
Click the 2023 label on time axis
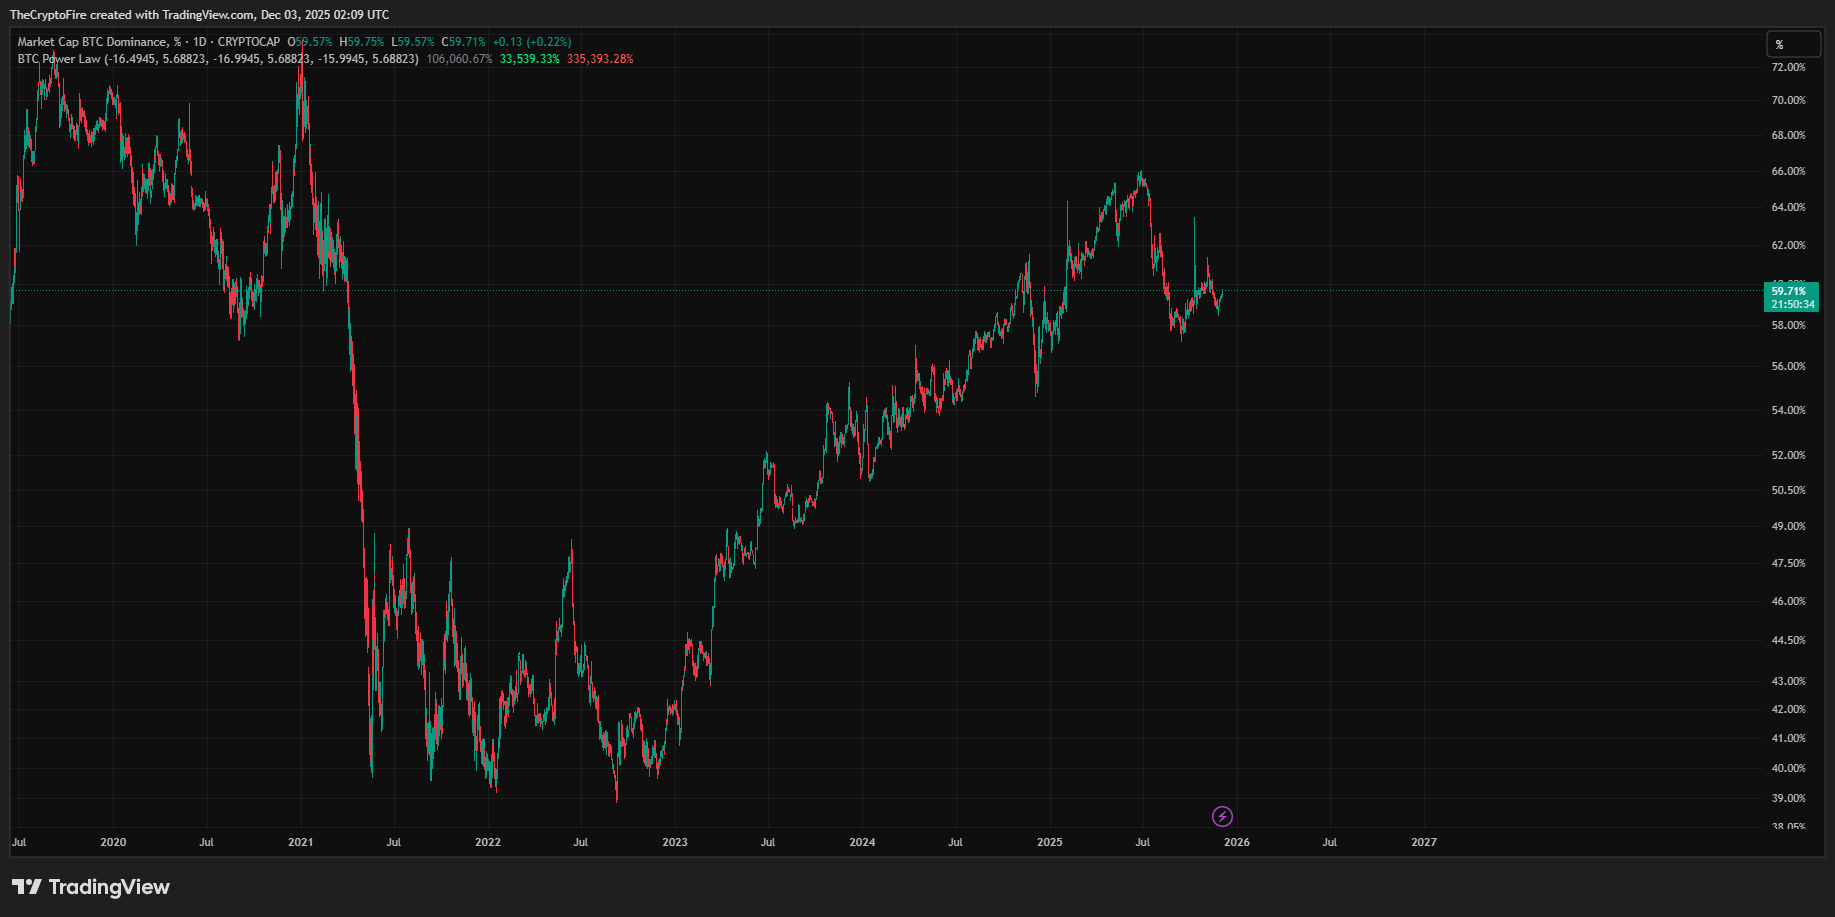(x=675, y=842)
